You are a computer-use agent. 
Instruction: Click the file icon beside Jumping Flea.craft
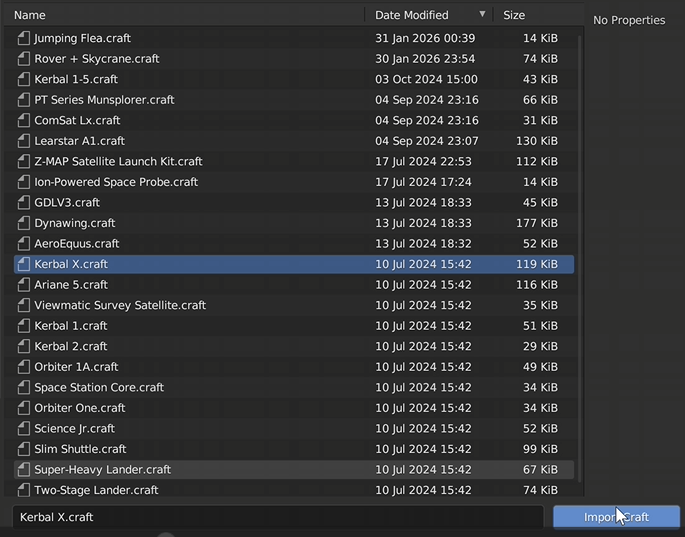coord(24,38)
